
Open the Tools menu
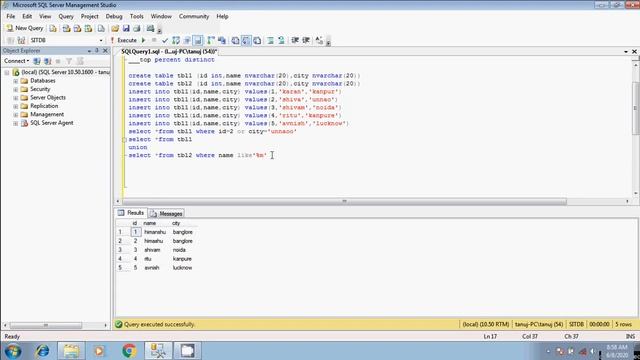(x=137, y=16)
